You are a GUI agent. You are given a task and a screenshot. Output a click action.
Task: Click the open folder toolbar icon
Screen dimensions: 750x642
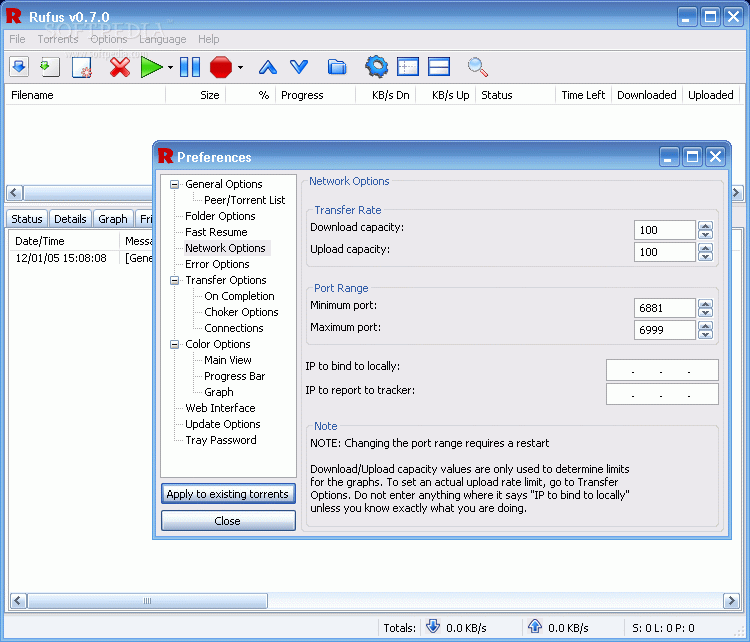(337, 66)
